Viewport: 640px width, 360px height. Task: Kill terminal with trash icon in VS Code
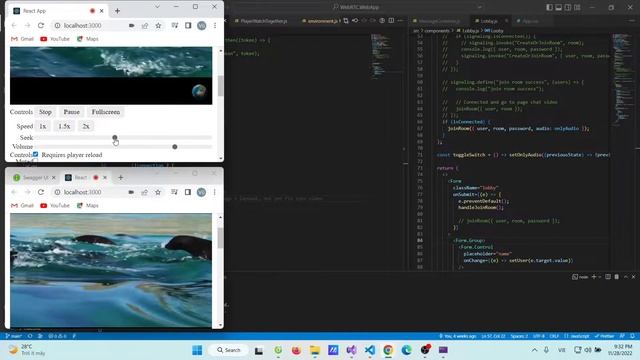(616, 277)
